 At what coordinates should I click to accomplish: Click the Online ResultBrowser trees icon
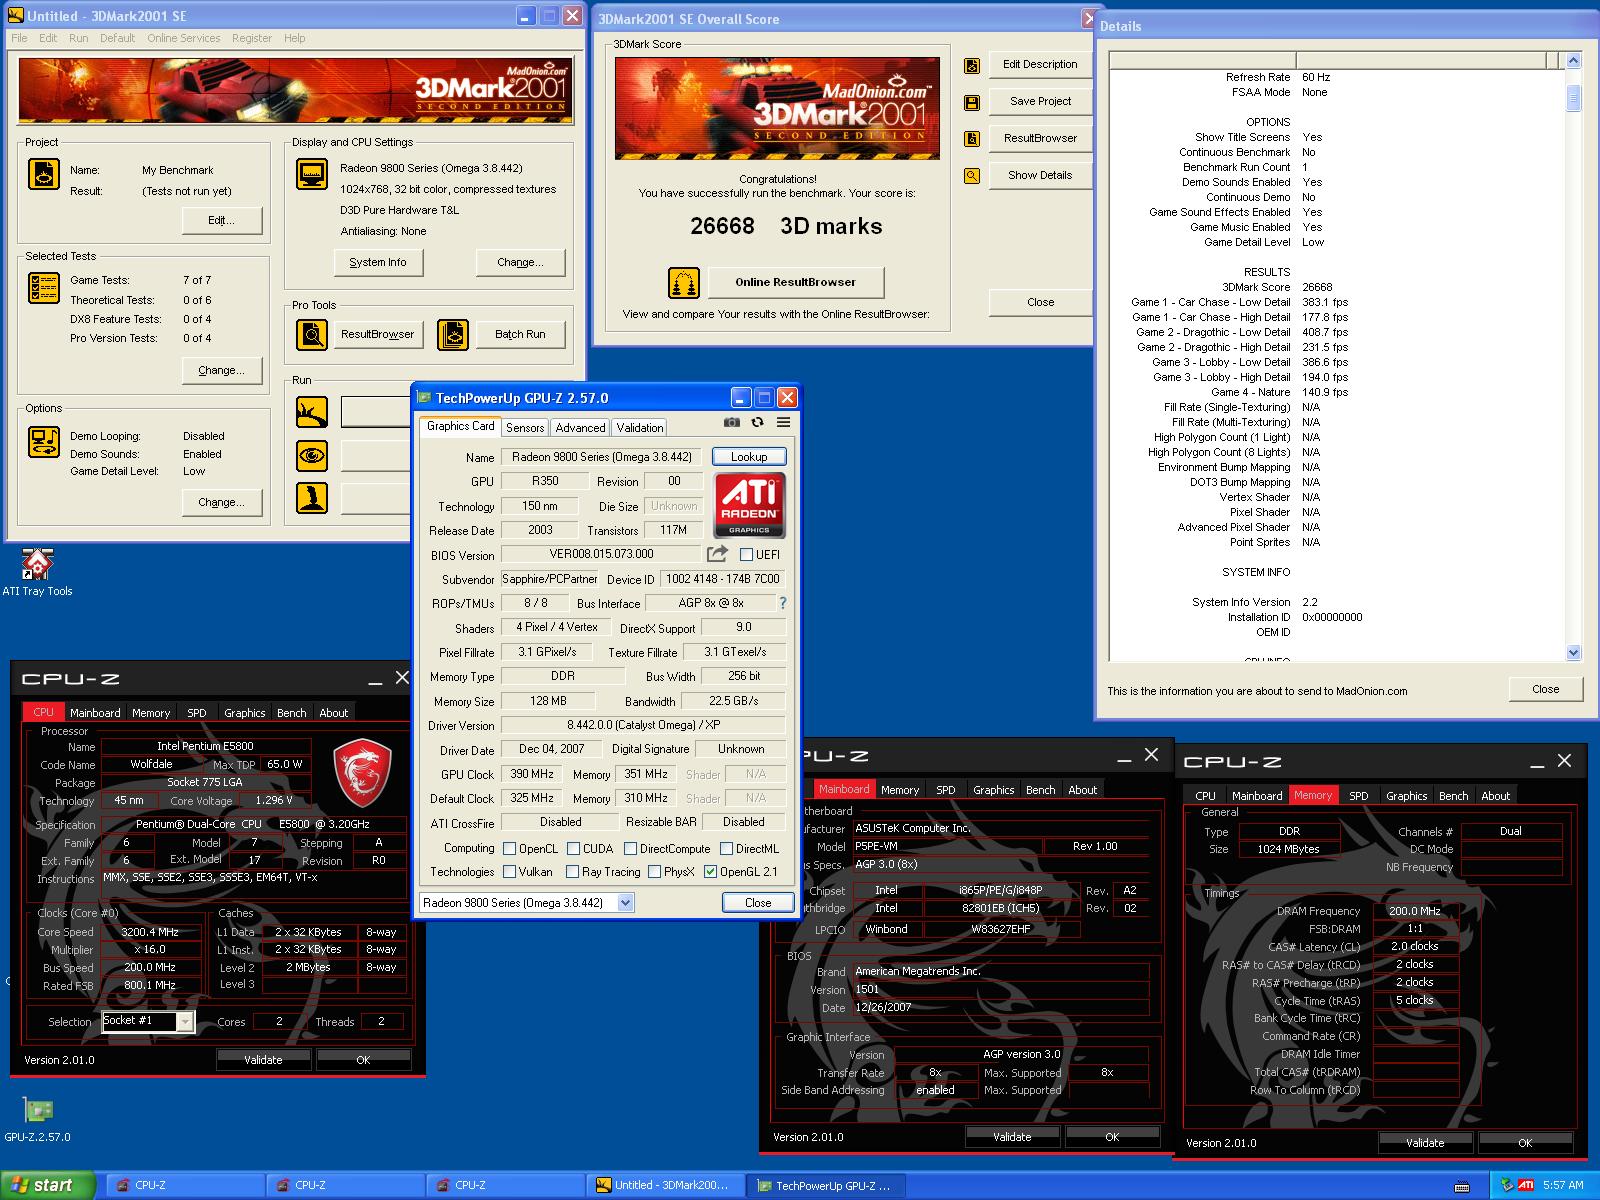tap(684, 283)
